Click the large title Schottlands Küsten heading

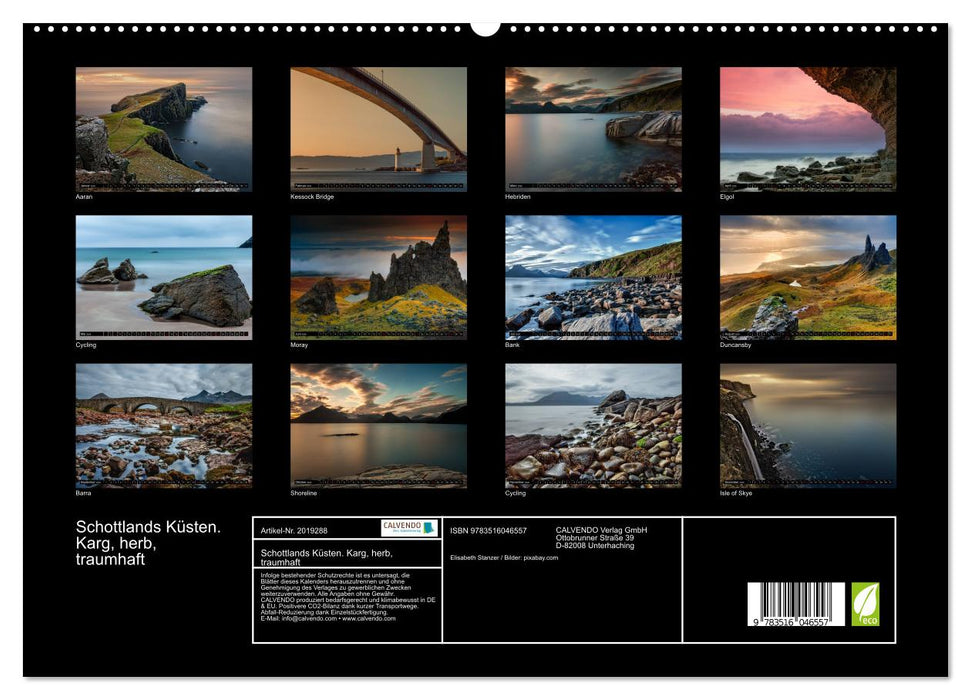tap(149, 542)
